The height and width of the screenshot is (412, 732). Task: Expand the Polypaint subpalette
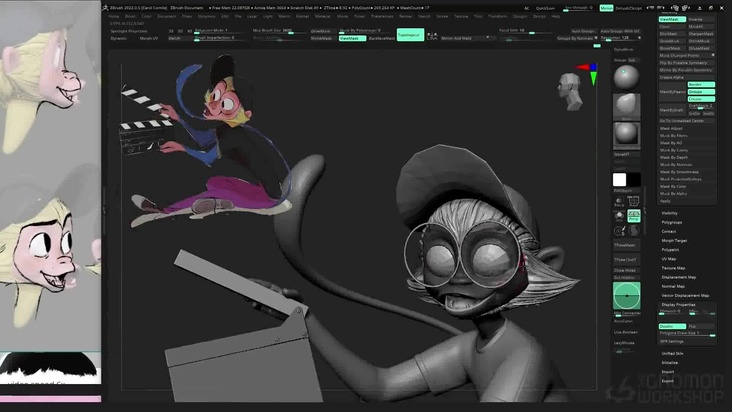click(x=670, y=250)
